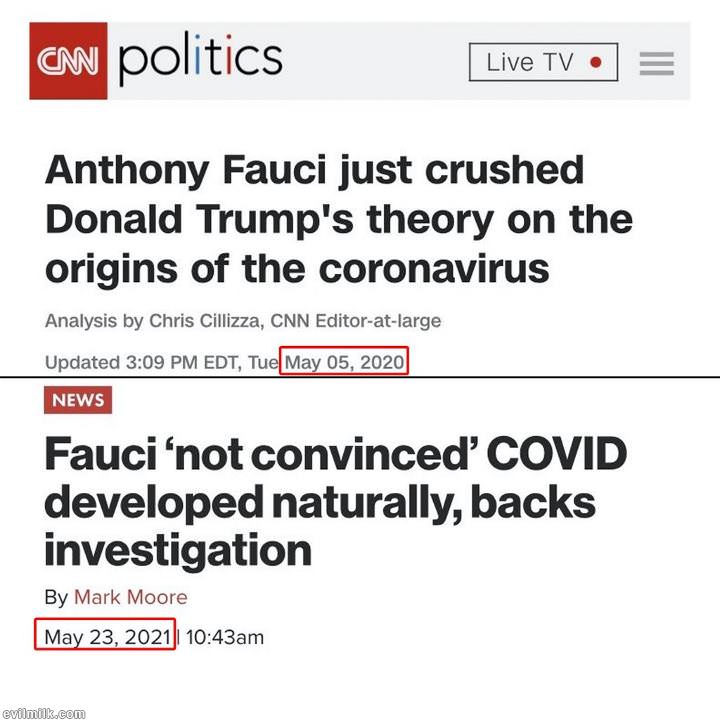This screenshot has height=720, width=720.
Task: Select the May 05, 2020 date
Action: pos(345,361)
